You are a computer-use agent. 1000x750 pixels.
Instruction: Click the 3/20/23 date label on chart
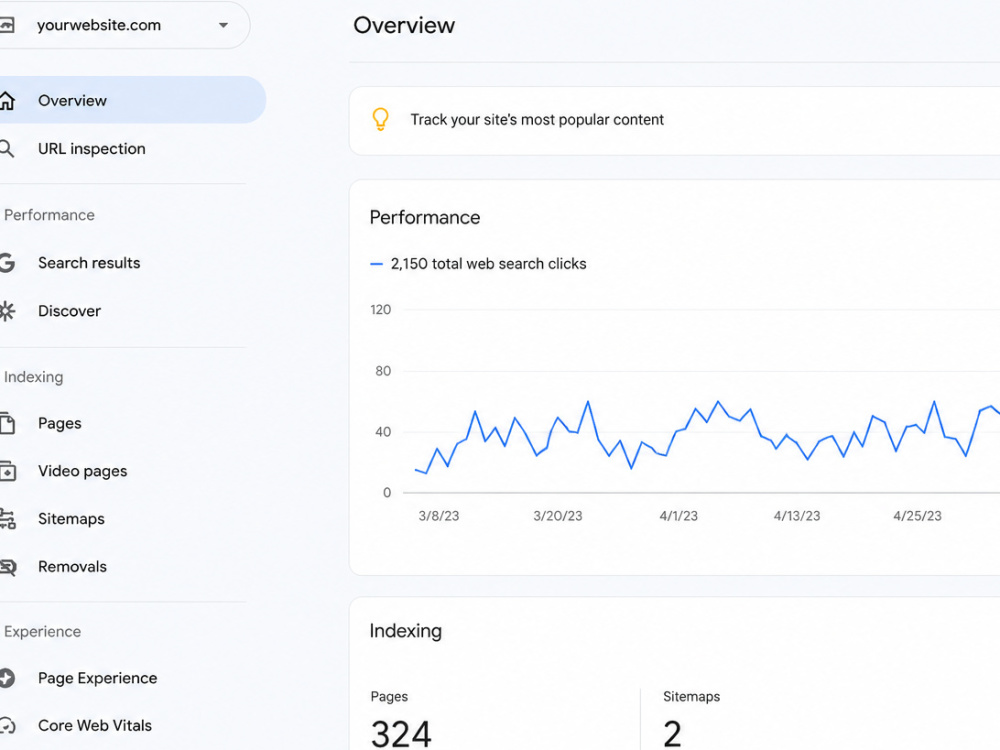click(x=558, y=516)
